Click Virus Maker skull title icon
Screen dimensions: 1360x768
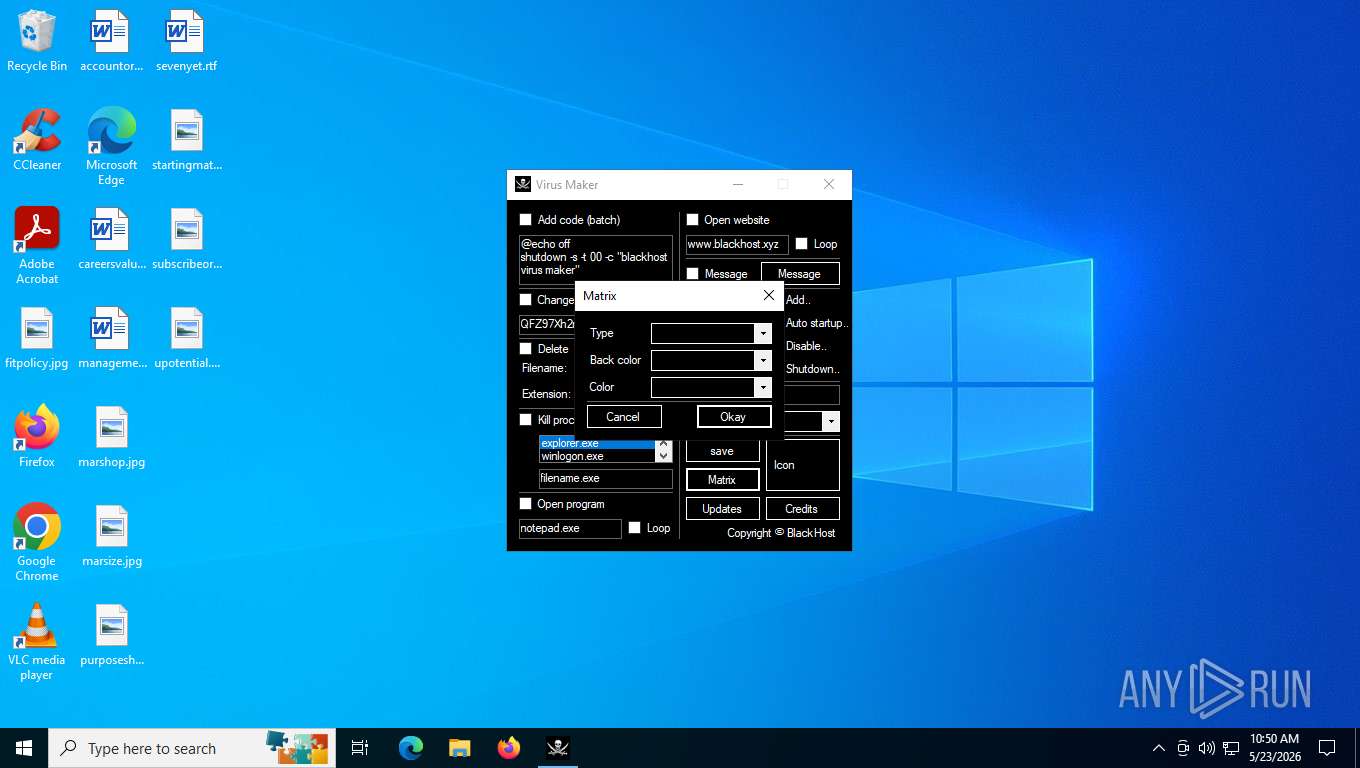click(523, 184)
